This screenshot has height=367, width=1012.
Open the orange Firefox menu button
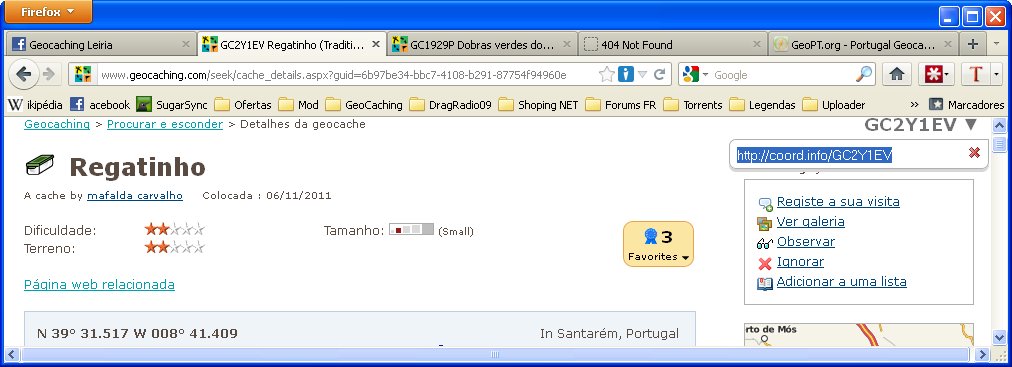[x=47, y=12]
